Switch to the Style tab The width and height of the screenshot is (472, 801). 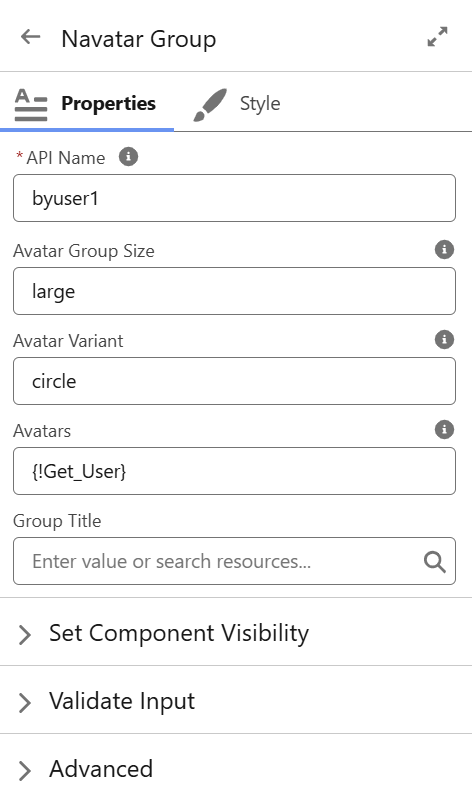click(237, 104)
